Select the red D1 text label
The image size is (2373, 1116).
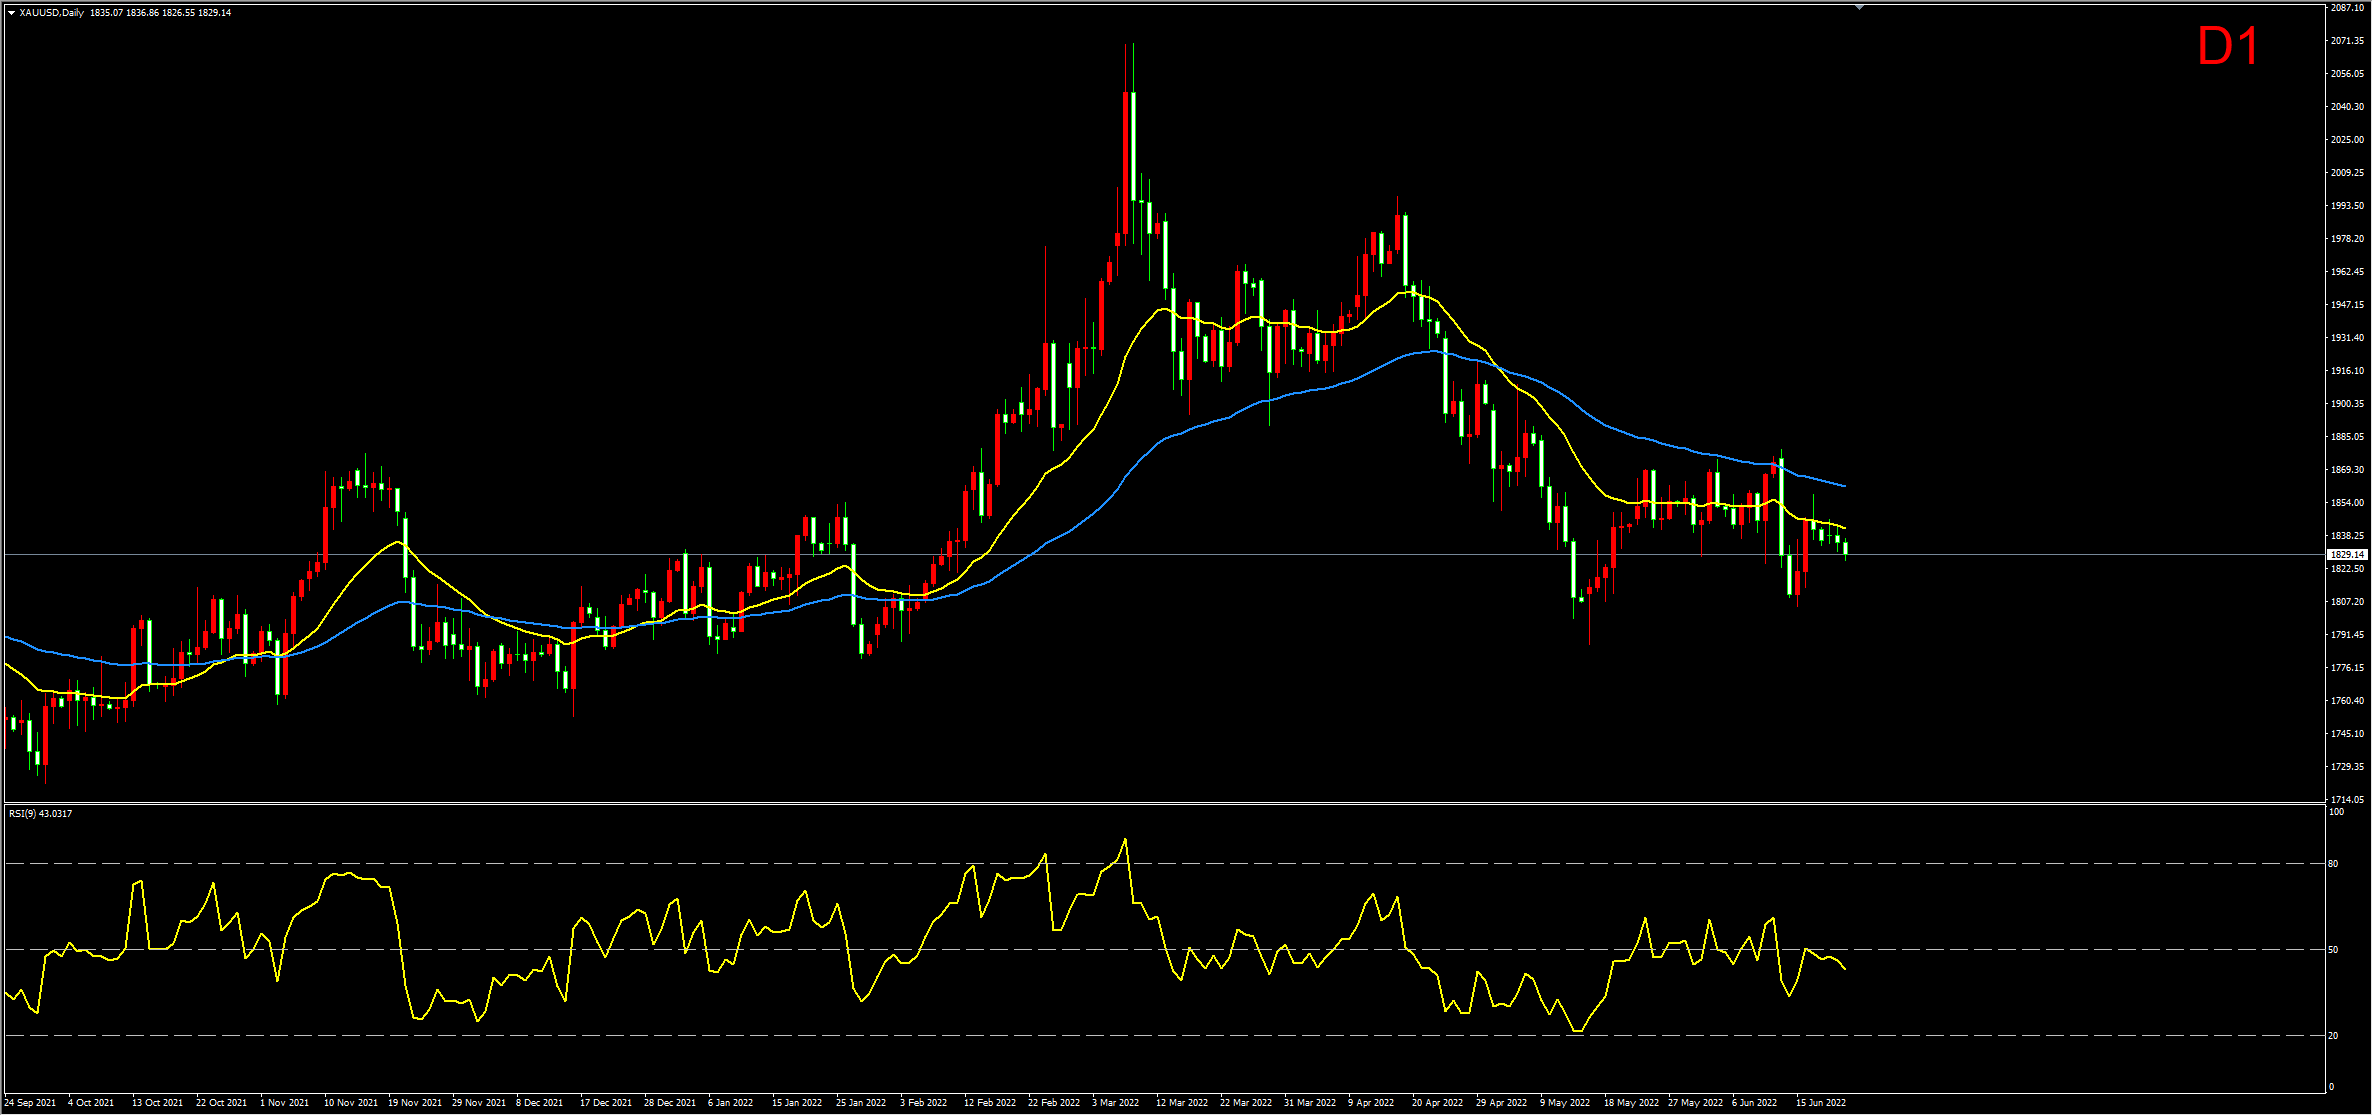click(x=2228, y=46)
